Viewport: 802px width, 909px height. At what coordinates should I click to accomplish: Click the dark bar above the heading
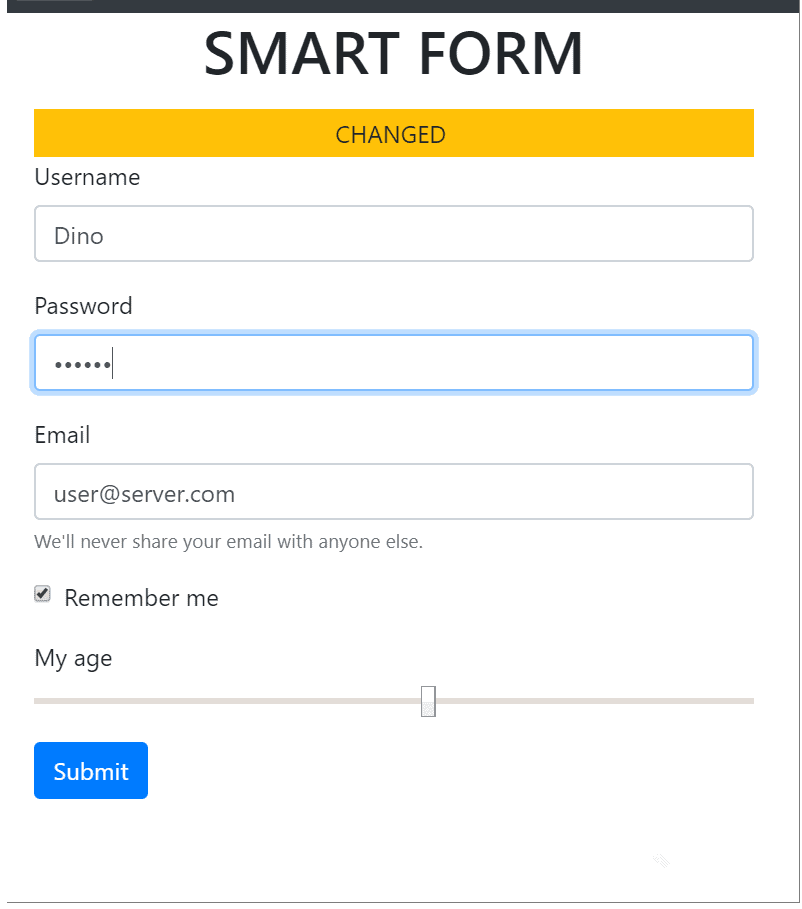point(403,6)
